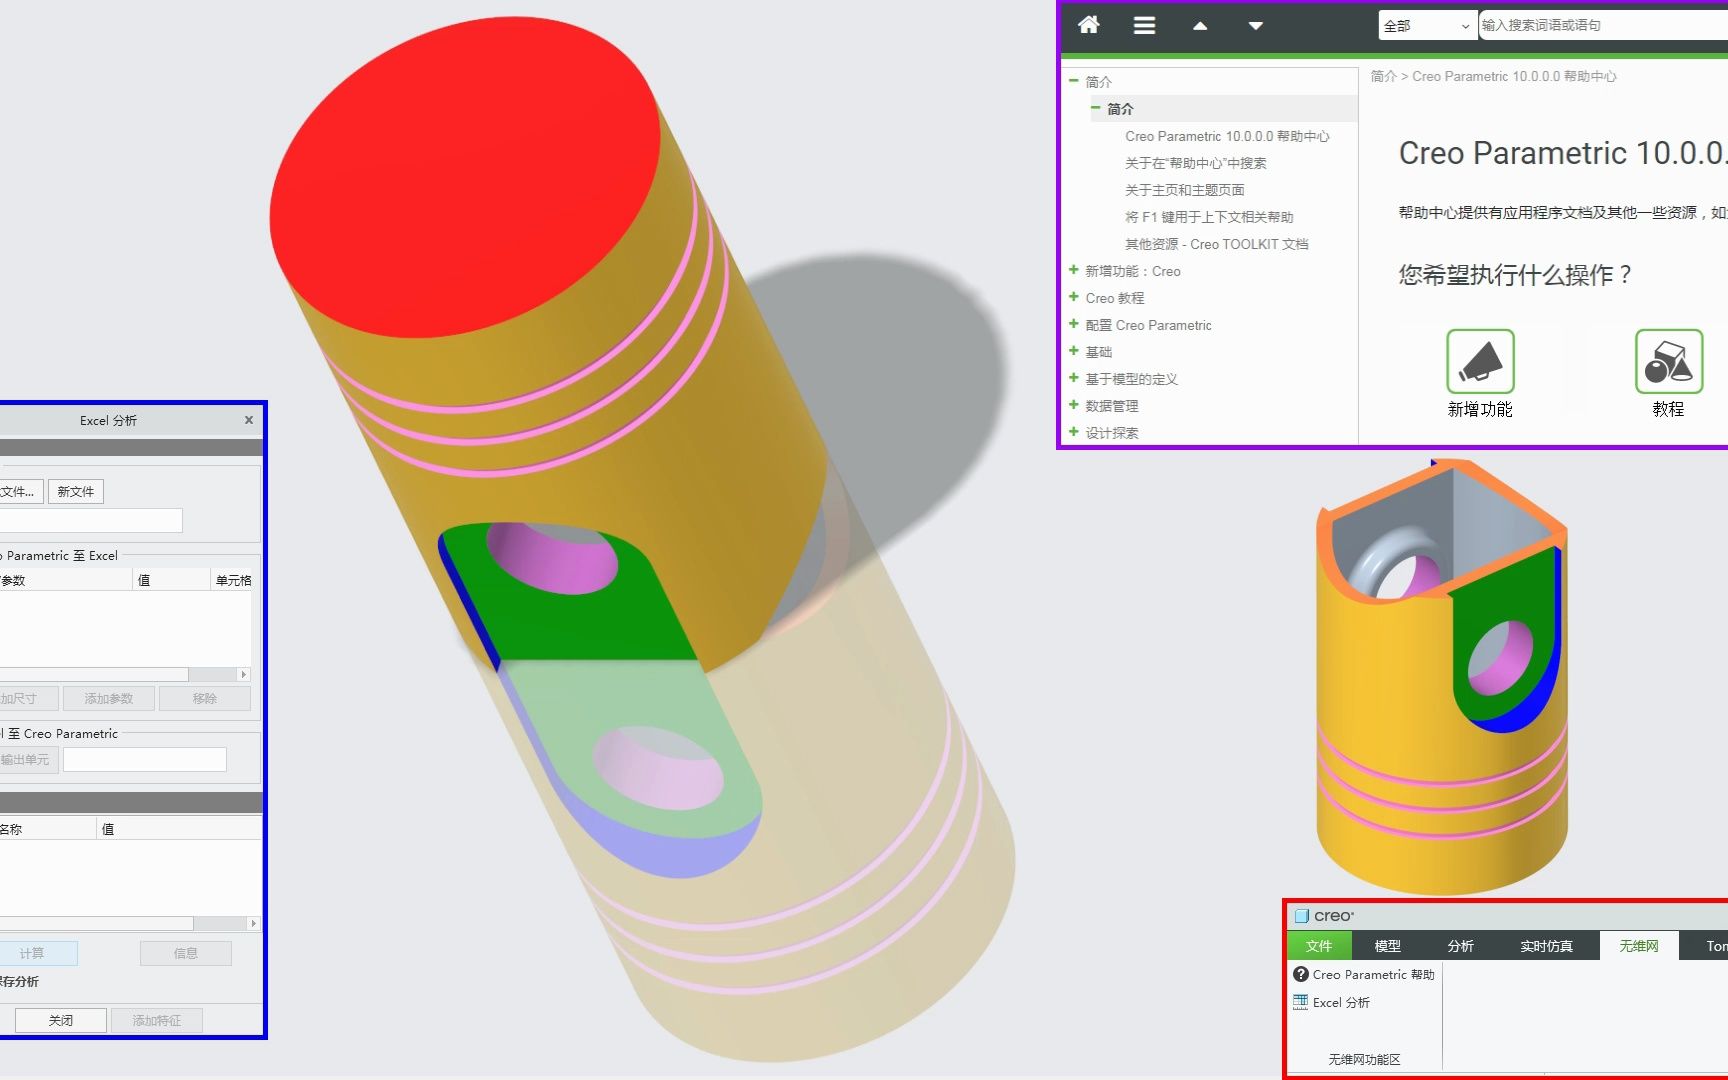Toggle the hamburger menu in Help Center
Image resolution: width=1728 pixels, height=1080 pixels.
1144,26
